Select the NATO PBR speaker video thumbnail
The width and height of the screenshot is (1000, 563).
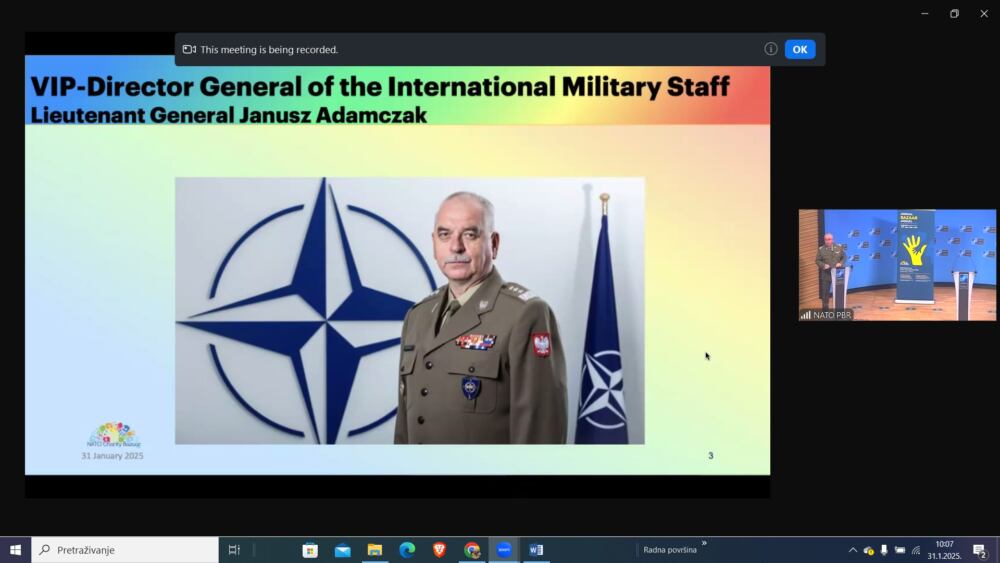tap(897, 264)
